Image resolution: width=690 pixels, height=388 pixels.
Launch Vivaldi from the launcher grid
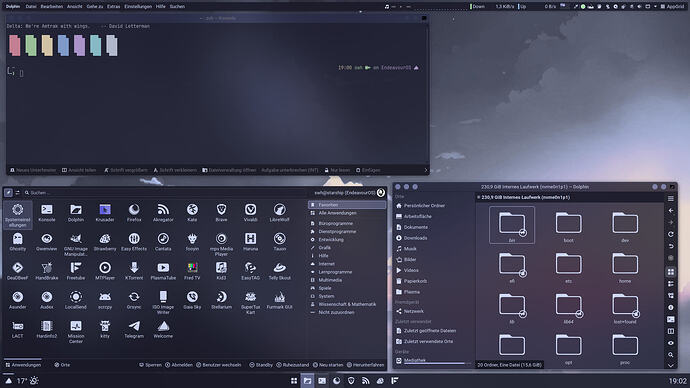tap(250, 212)
